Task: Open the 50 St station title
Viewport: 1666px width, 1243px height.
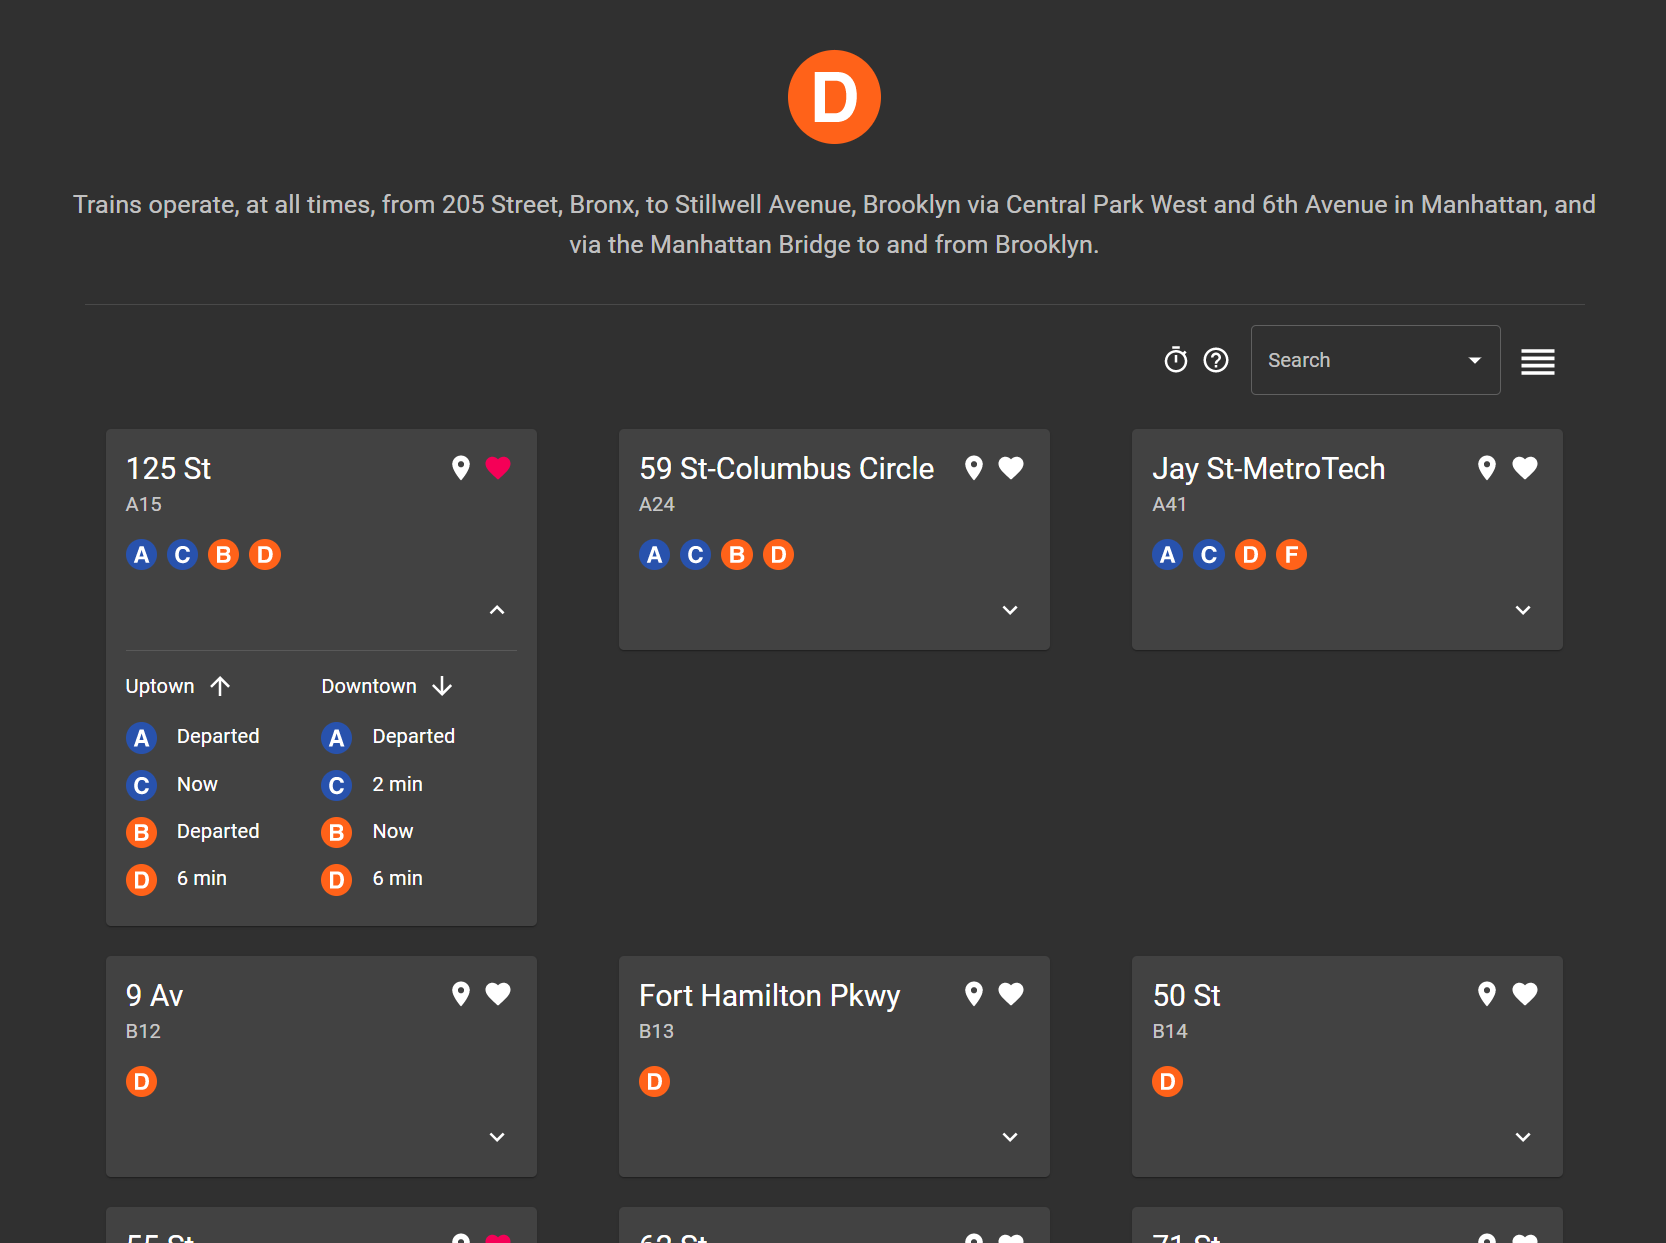Action: point(1187,996)
